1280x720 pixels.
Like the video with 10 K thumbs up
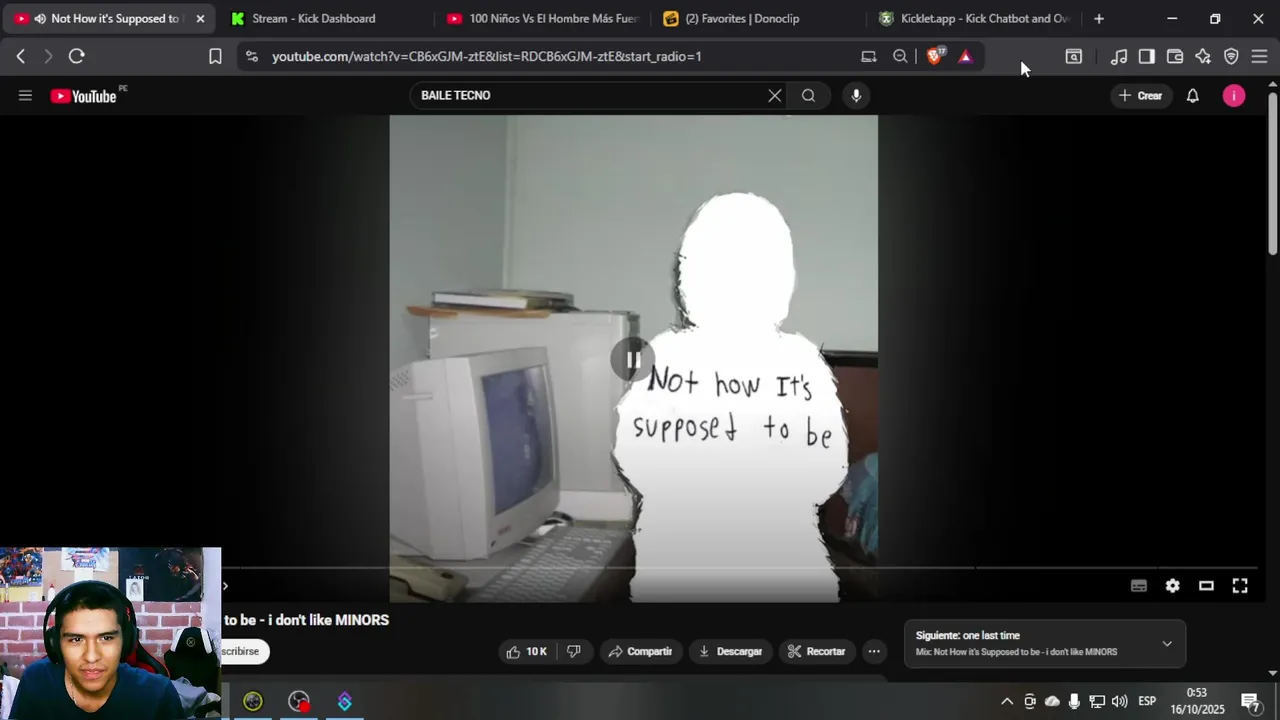527,652
